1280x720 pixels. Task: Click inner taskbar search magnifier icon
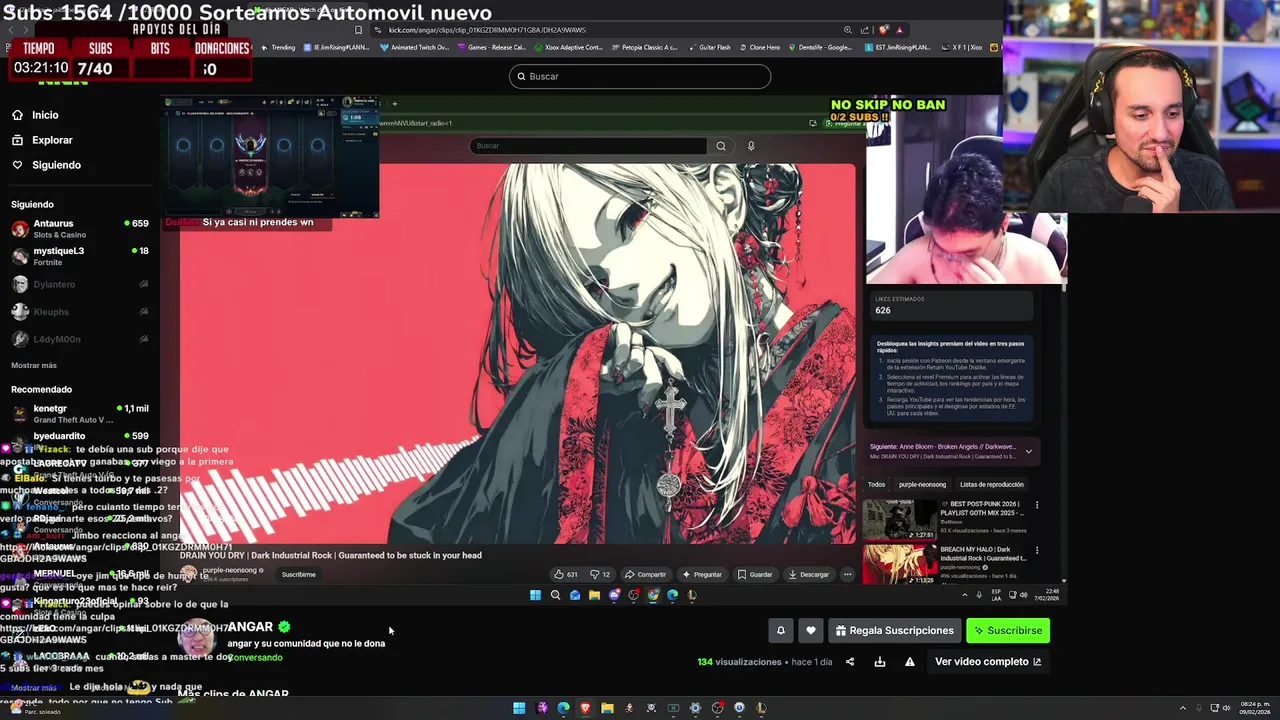coord(555,595)
